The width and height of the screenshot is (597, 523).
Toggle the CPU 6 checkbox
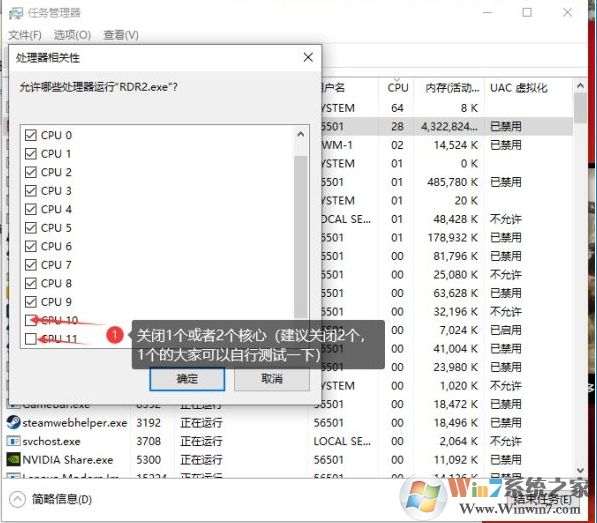(31, 246)
